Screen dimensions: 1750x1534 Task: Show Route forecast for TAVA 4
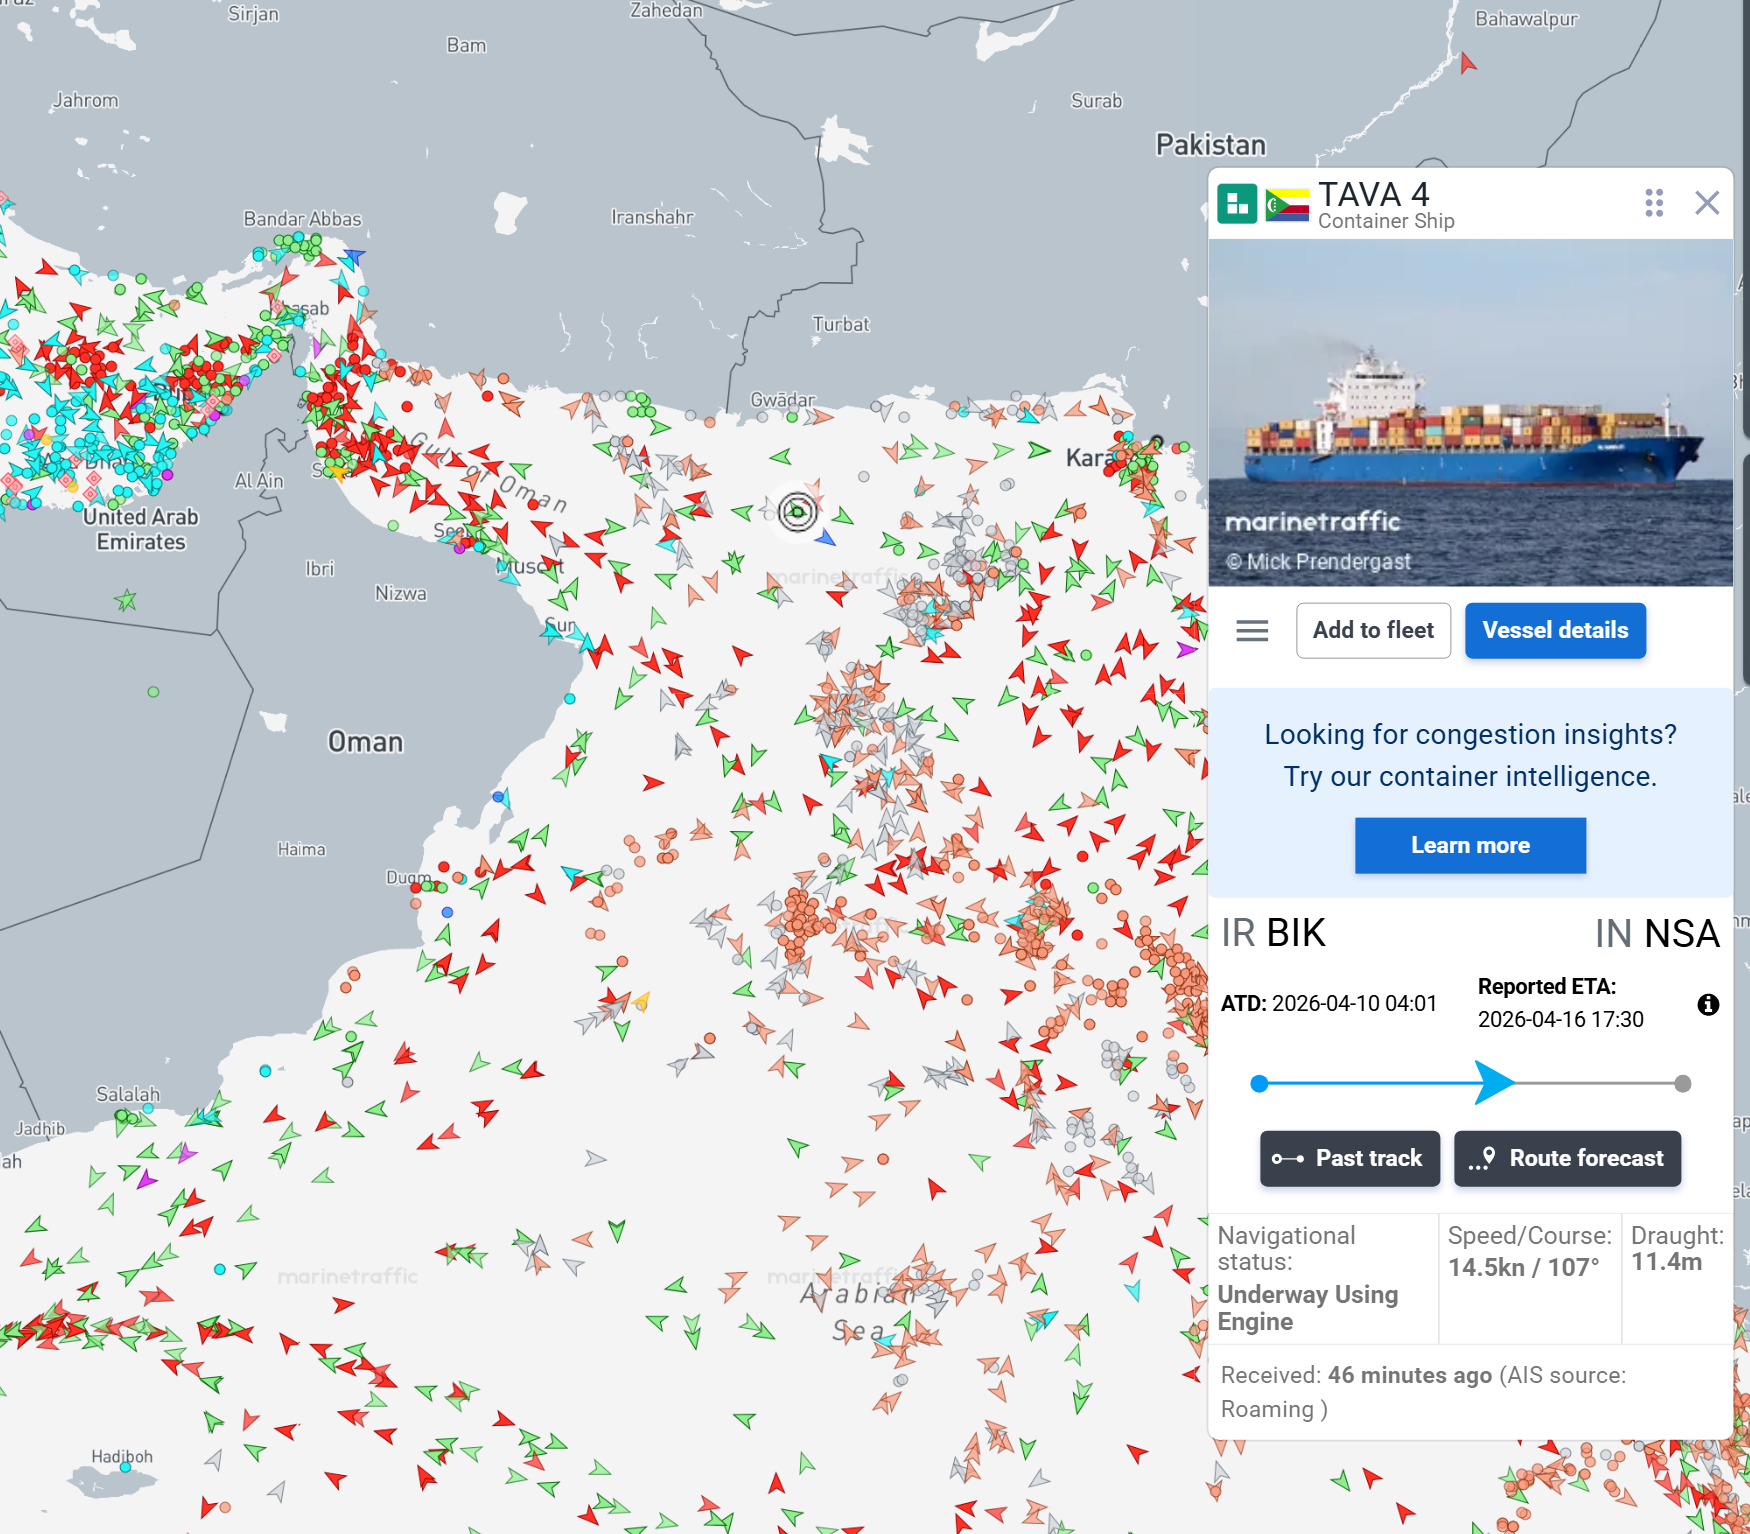point(1567,1158)
